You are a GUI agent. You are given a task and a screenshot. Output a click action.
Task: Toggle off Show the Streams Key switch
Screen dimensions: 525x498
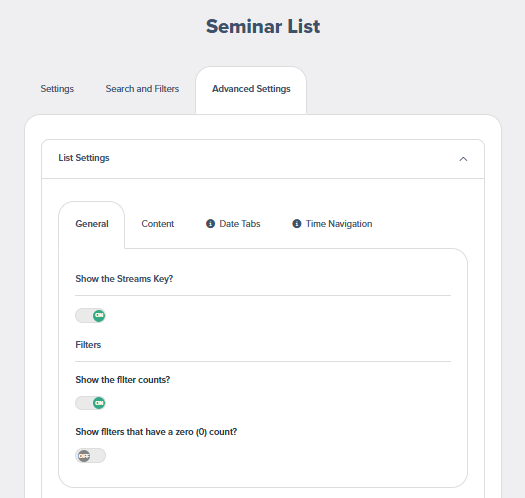(90, 315)
